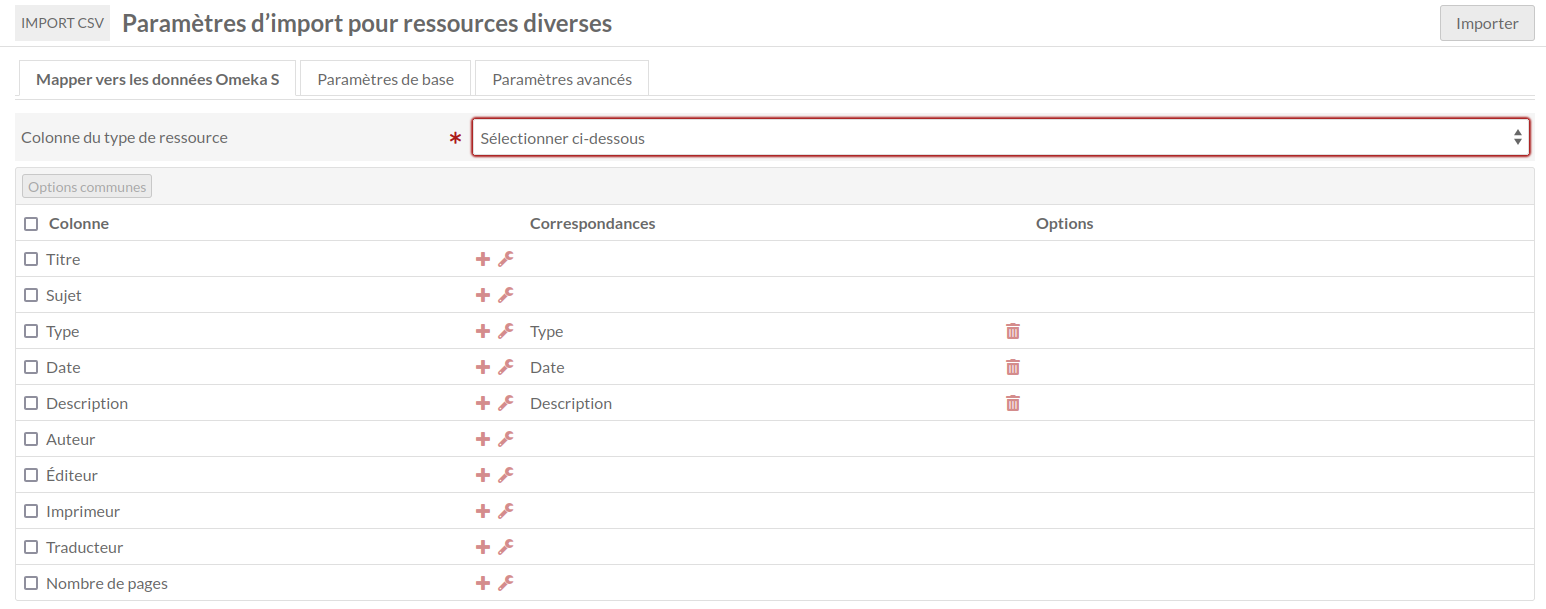The image size is (1546, 609).
Task: Delete the Type mapping with trash icon
Action: [x=1013, y=331]
